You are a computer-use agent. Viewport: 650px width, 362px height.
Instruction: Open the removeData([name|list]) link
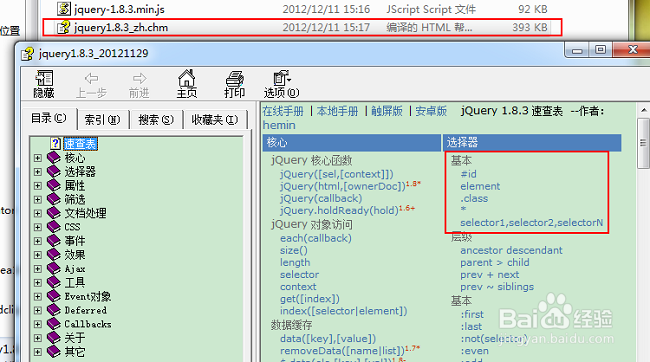click(x=342, y=351)
